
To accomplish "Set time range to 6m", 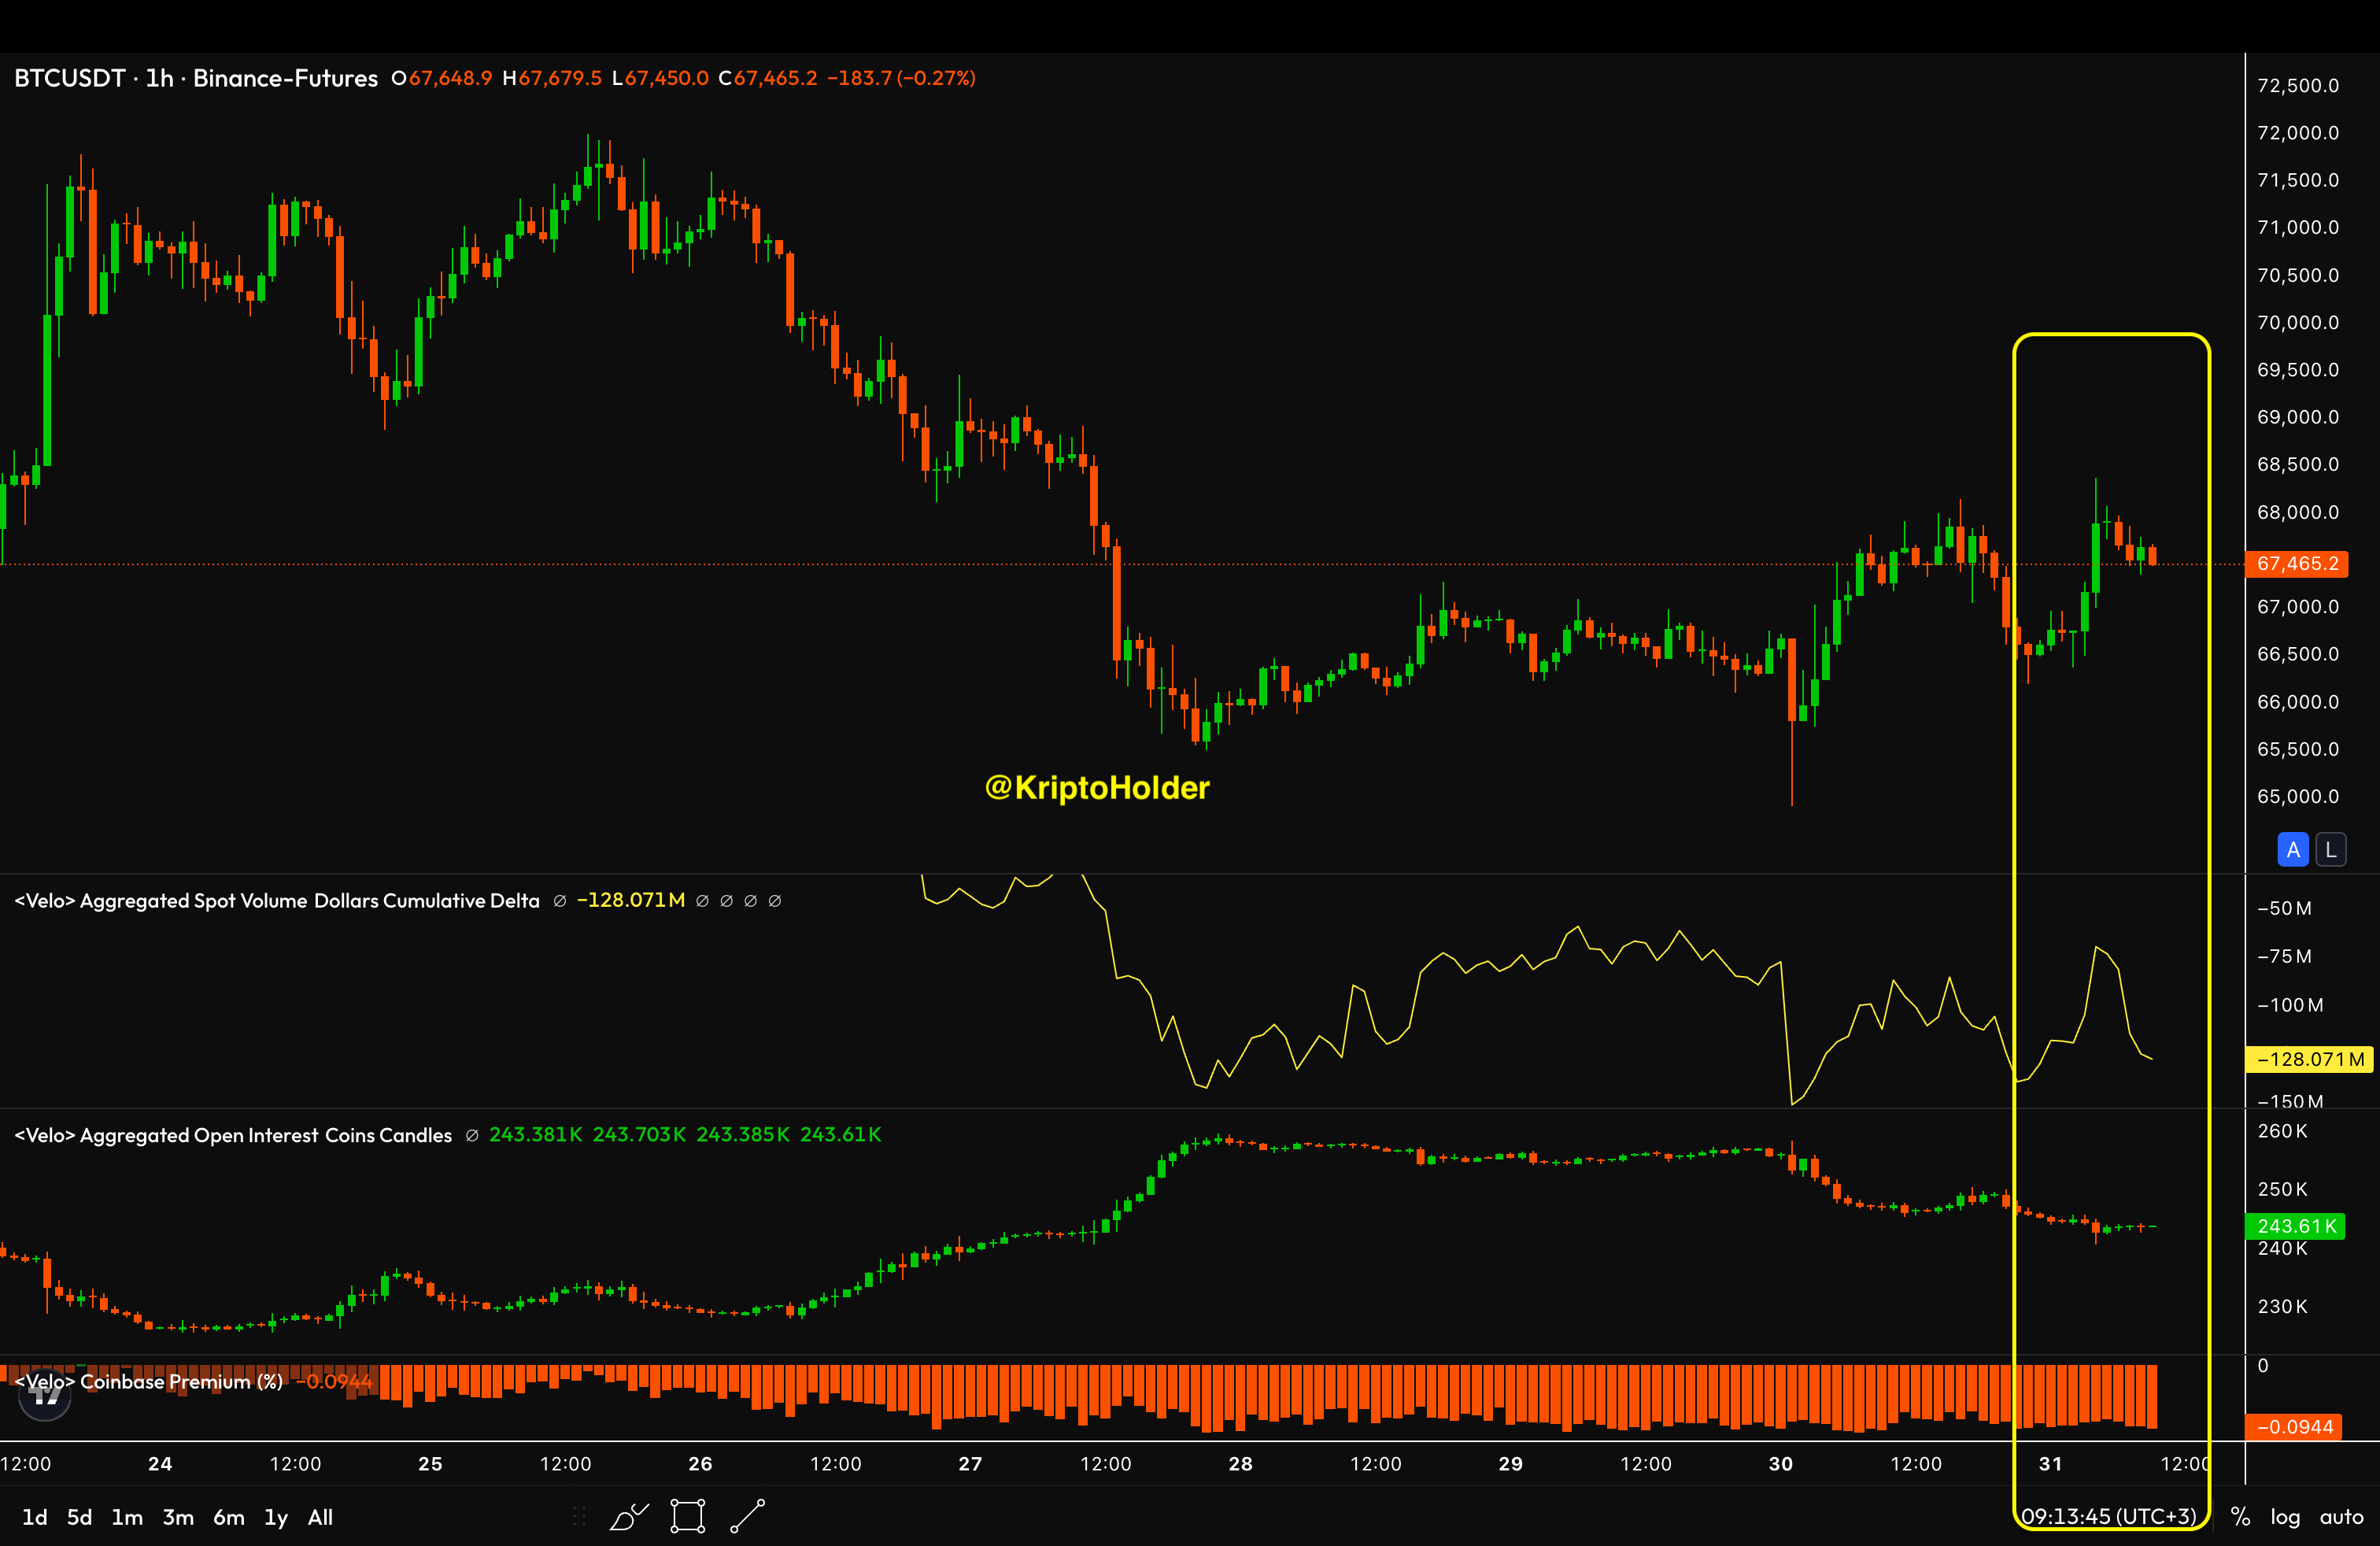I will click(229, 1517).
